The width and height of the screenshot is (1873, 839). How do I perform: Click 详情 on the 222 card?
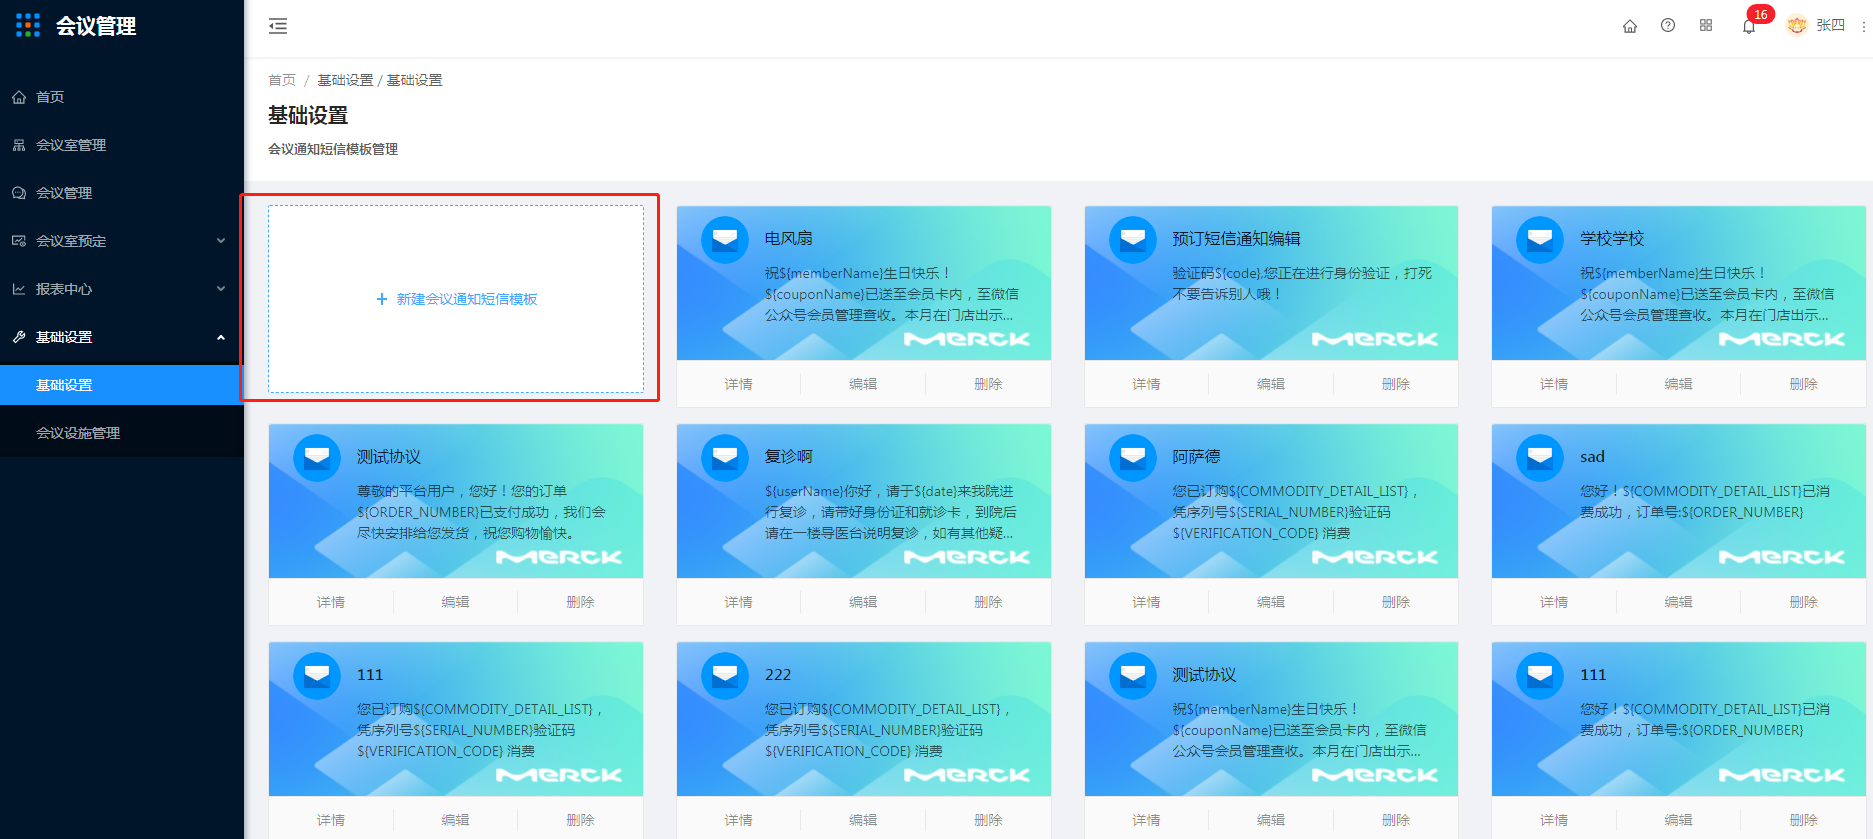738,820
